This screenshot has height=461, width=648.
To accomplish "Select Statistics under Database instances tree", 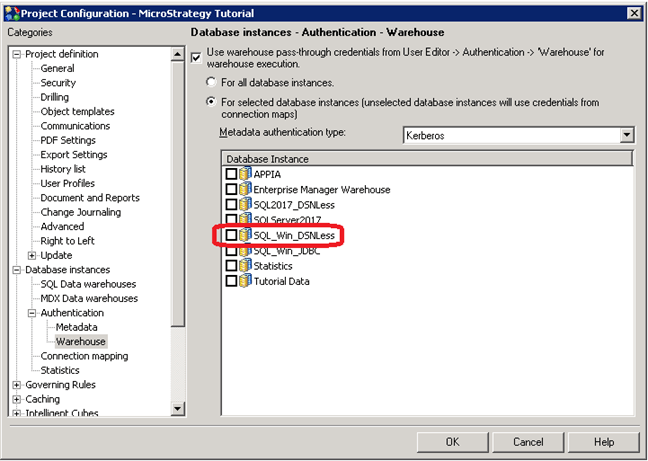I will coord(60,371).
